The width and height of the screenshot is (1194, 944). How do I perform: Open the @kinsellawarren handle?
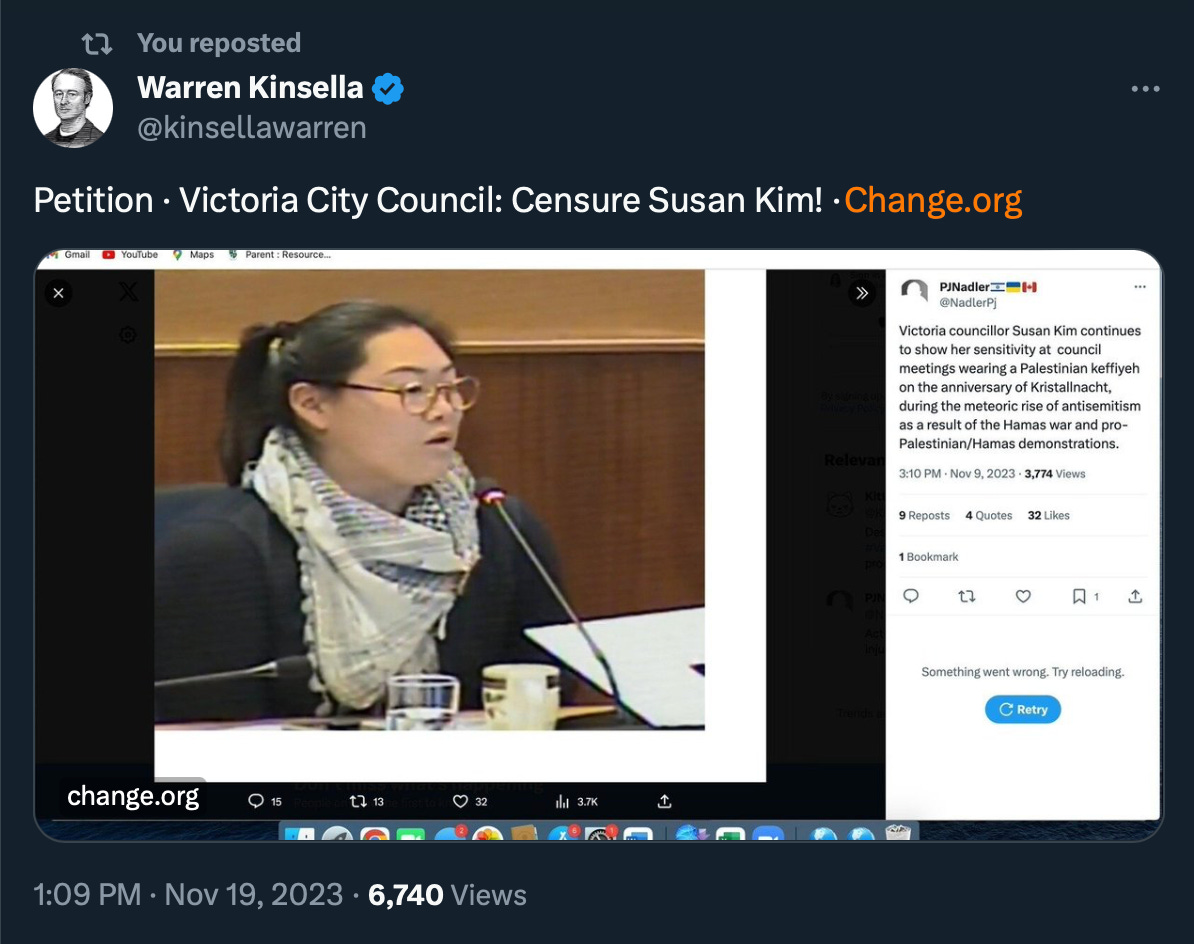coord(251,128)
